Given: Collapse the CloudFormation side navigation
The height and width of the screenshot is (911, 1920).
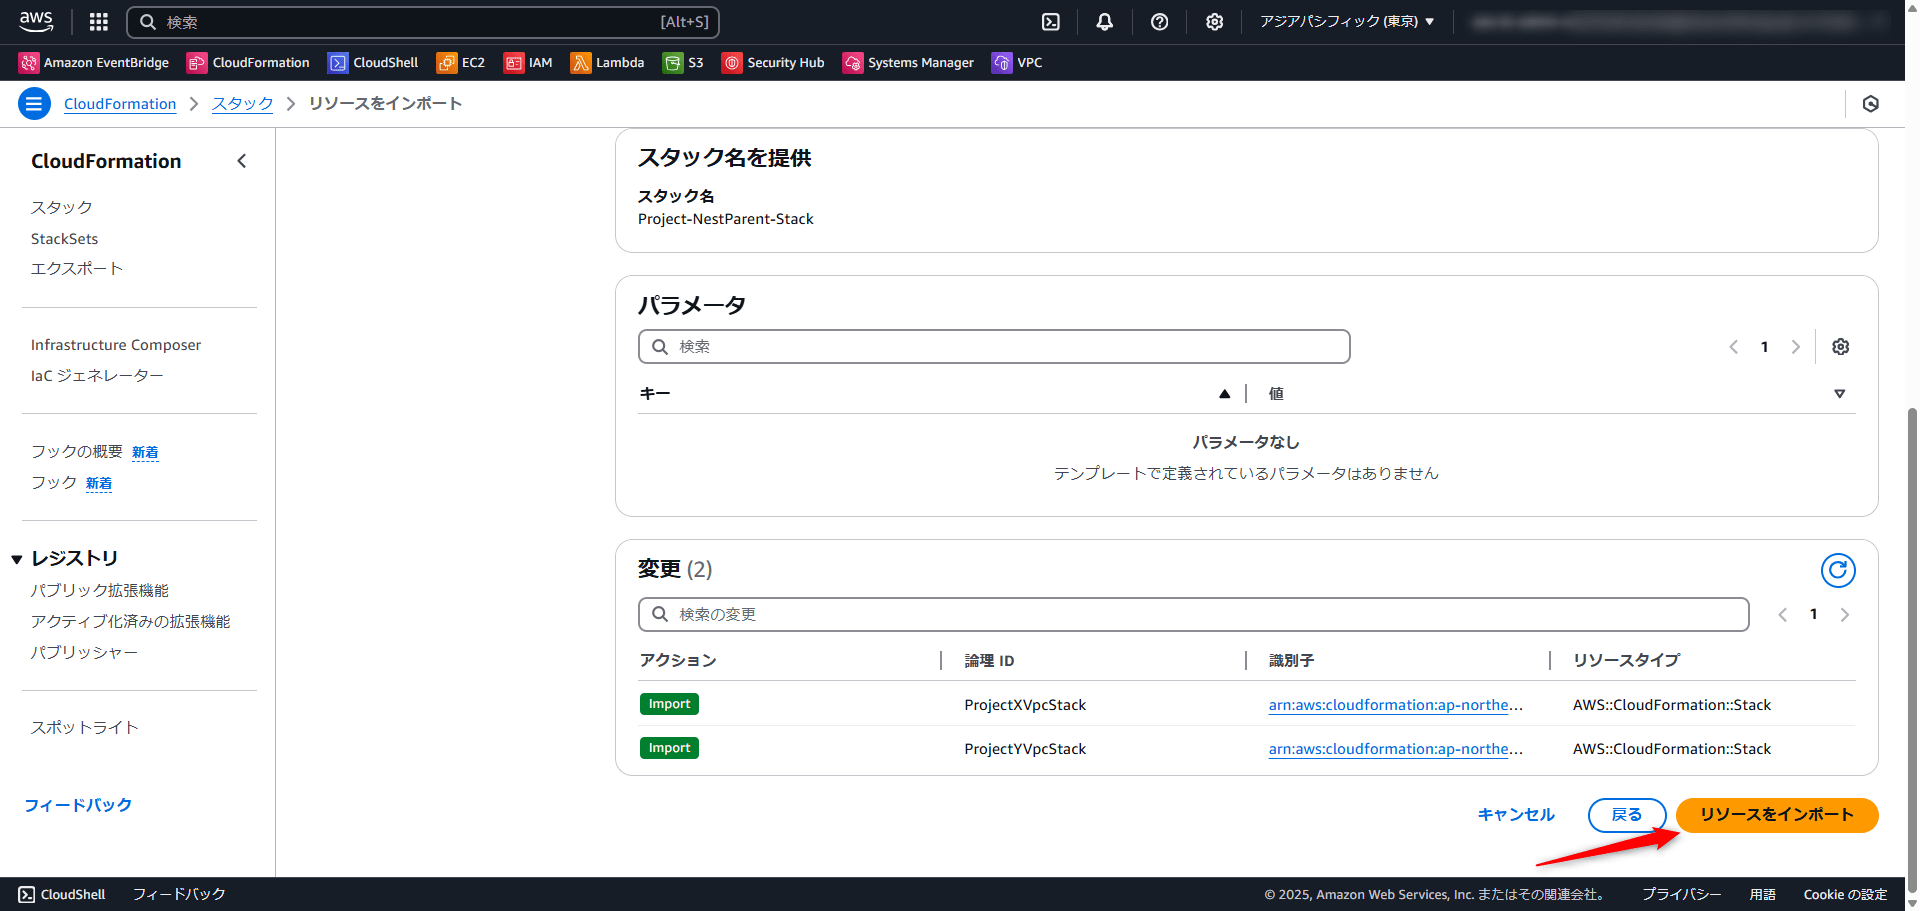Looking at the screenshot, I should 241,161.
